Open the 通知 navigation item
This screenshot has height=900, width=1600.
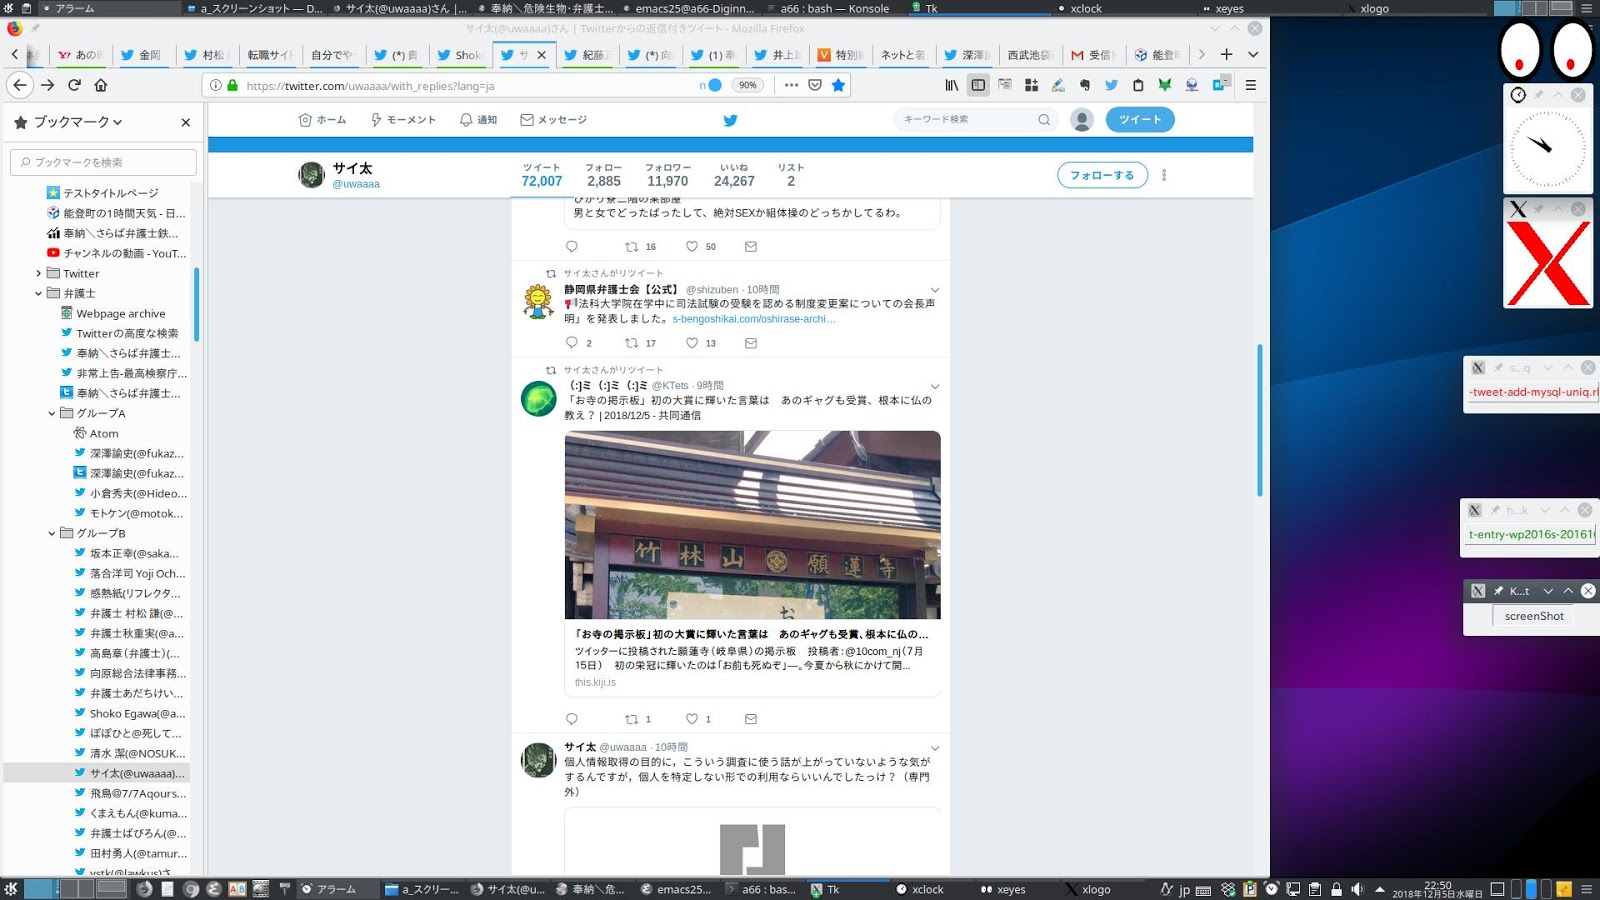click(x=478, y=120)
